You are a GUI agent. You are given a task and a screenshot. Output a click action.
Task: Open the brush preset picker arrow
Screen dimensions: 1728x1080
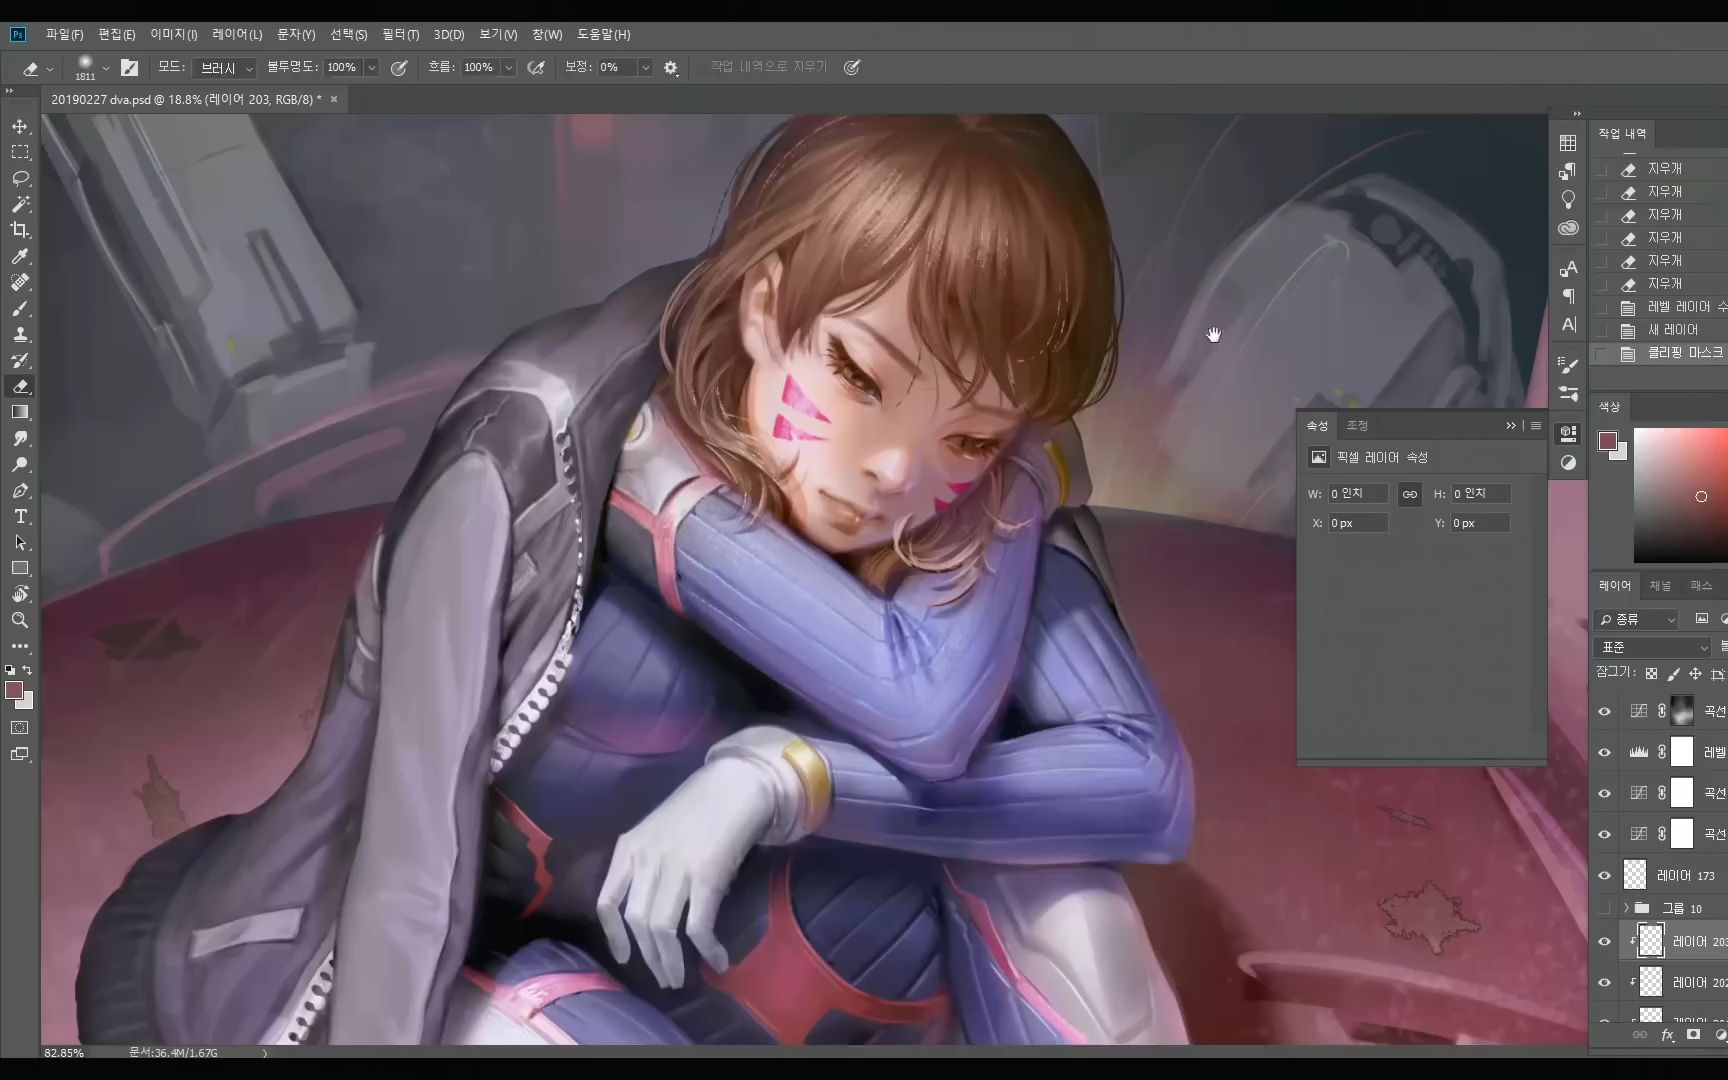point(105,69)
